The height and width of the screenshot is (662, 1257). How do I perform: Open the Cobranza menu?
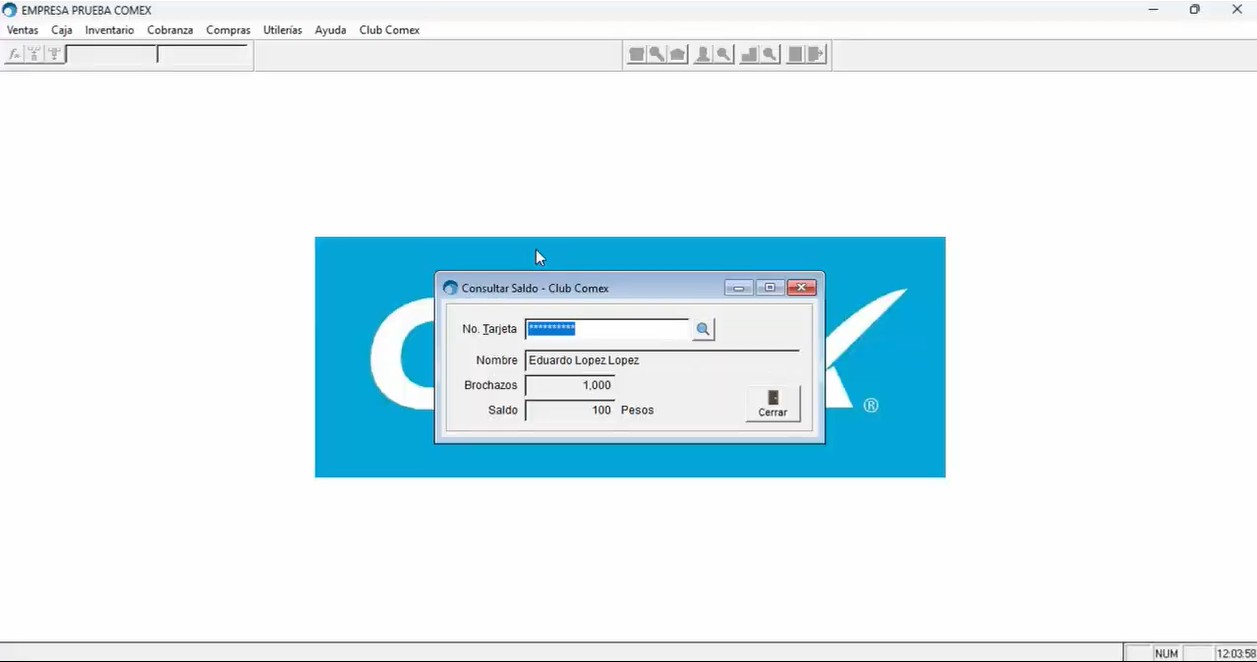(170, 30)
